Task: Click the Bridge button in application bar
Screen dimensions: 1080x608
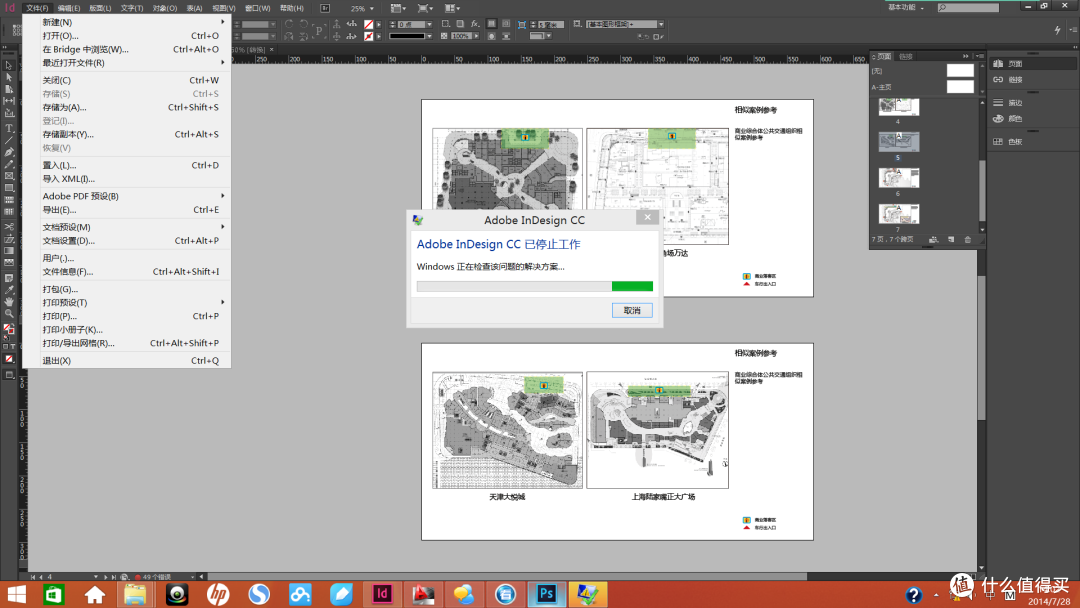Action: 325,8
